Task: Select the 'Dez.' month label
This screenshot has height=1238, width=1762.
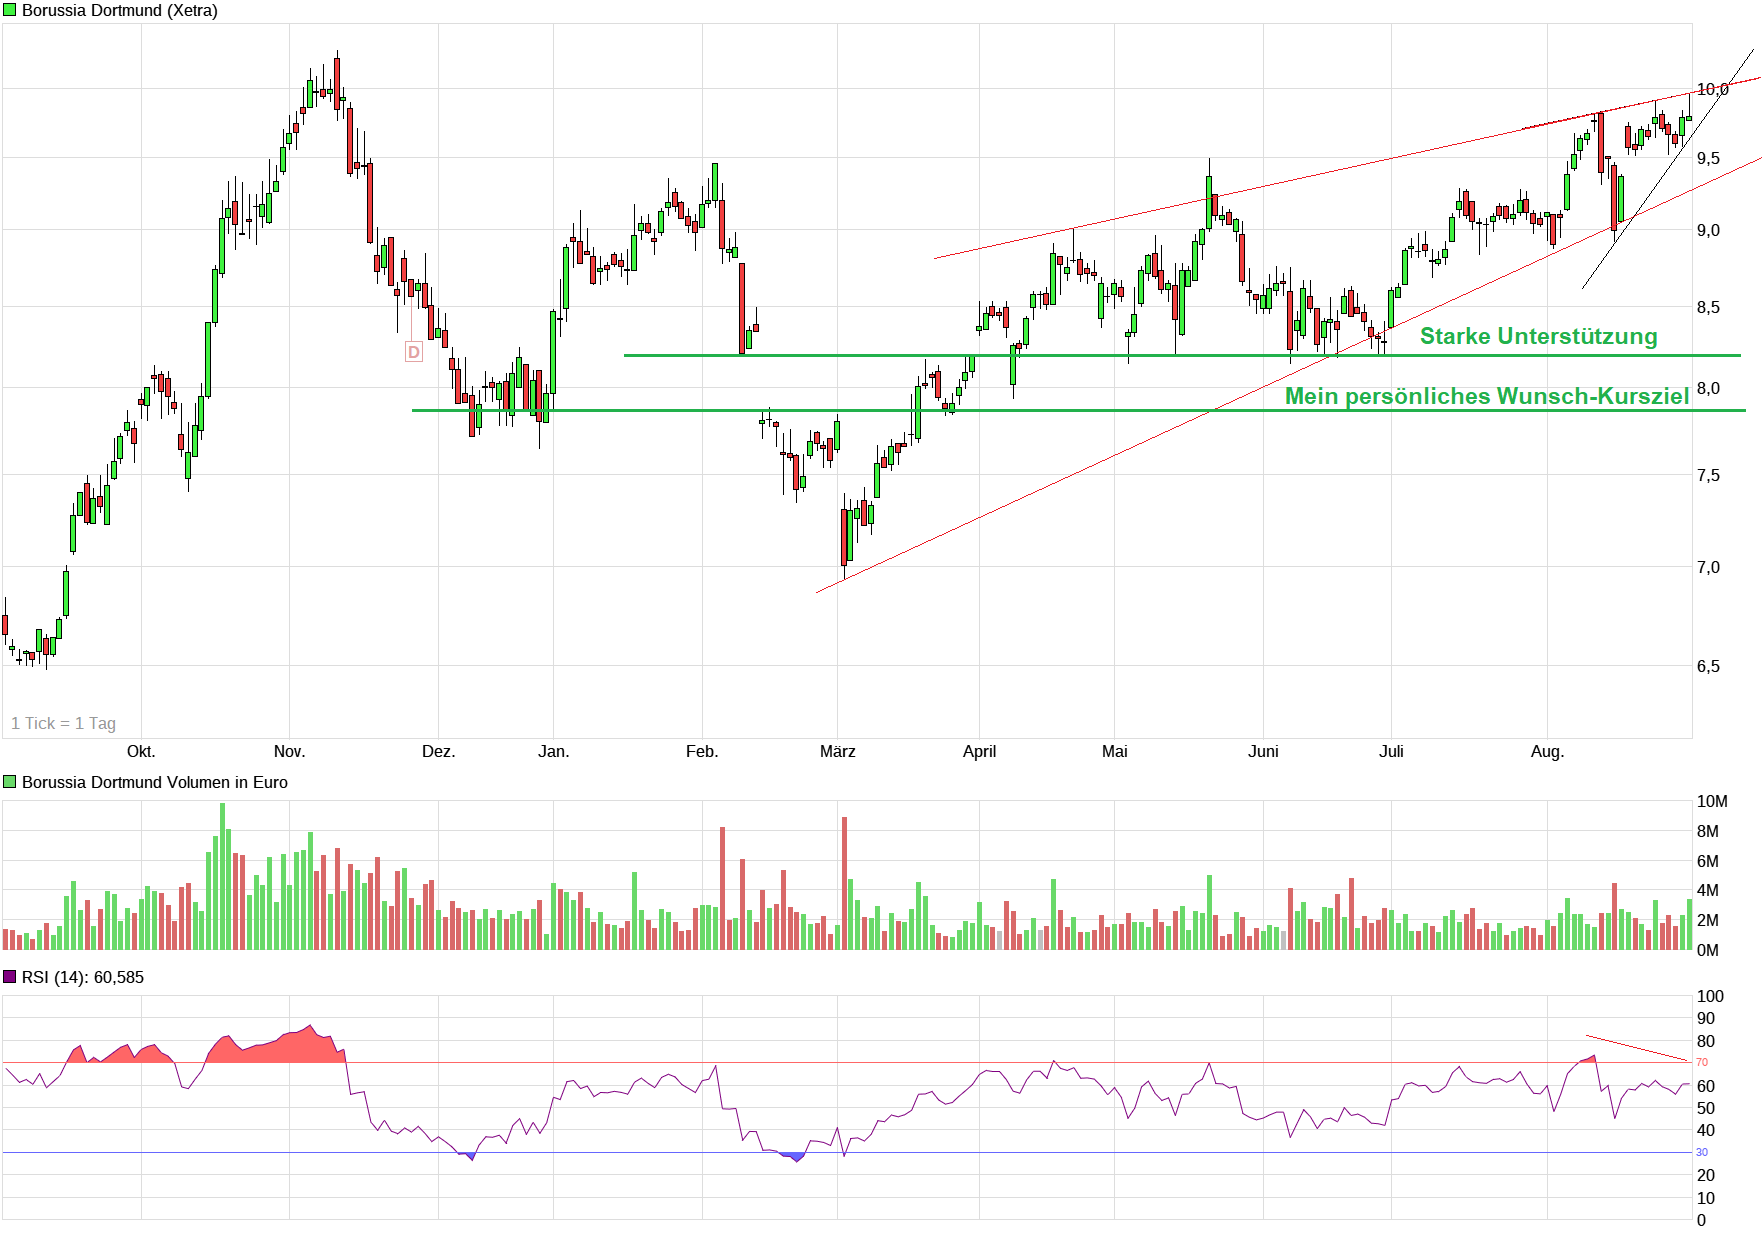Action: click(438, 751)
